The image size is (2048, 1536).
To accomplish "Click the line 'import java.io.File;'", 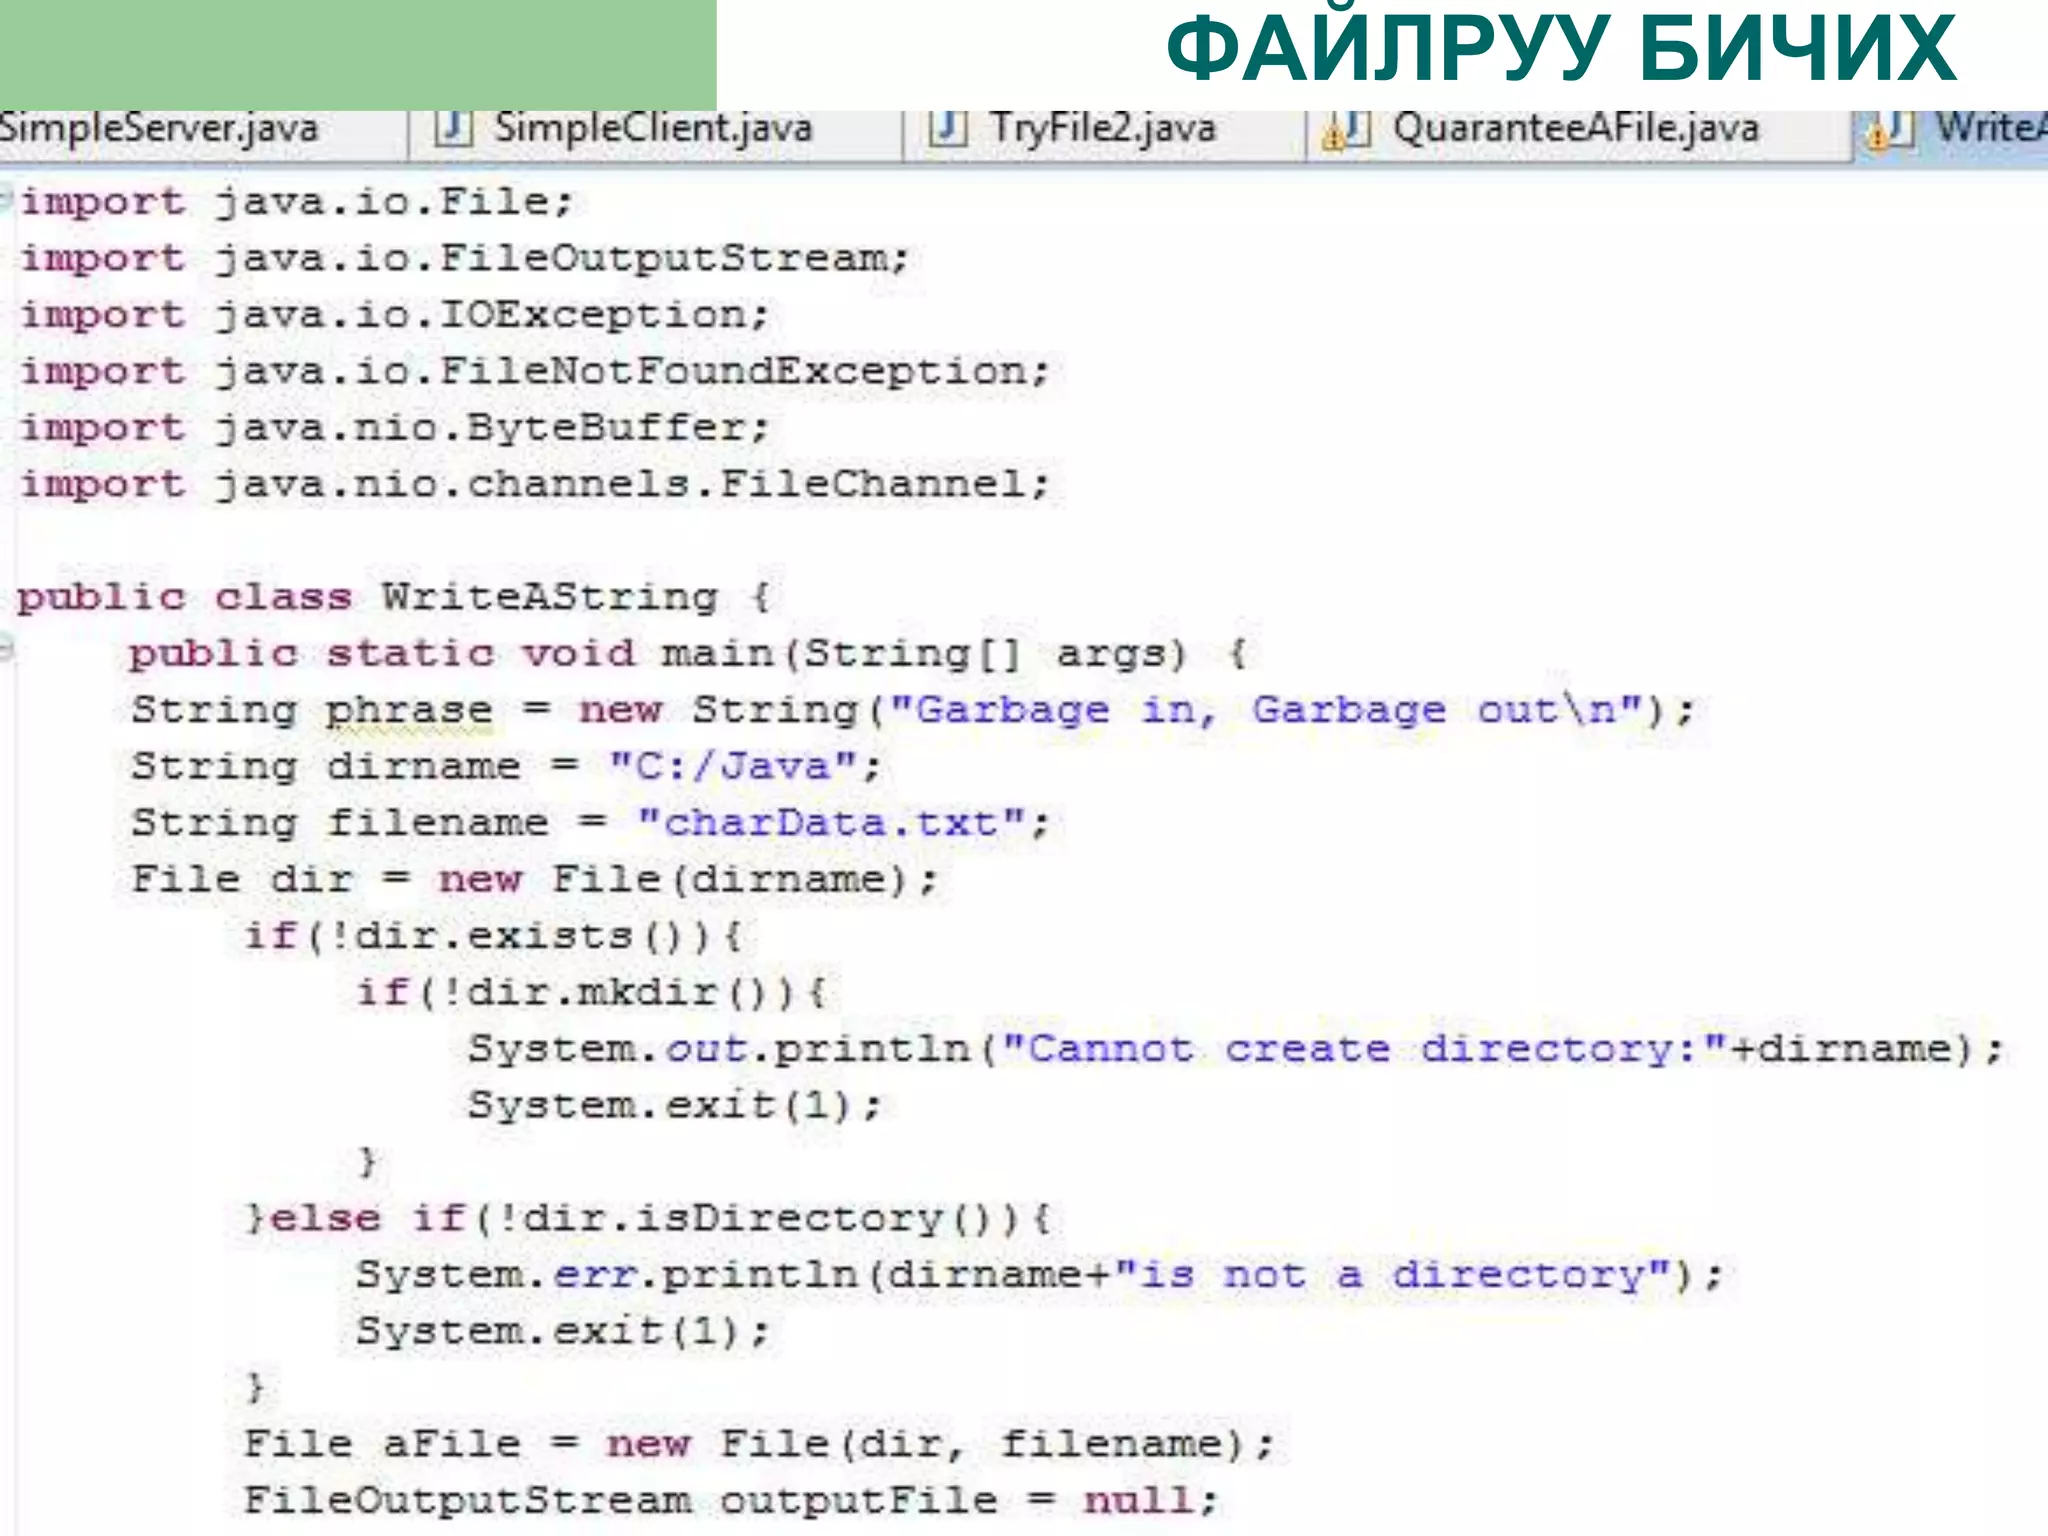I will coord(298,203).
